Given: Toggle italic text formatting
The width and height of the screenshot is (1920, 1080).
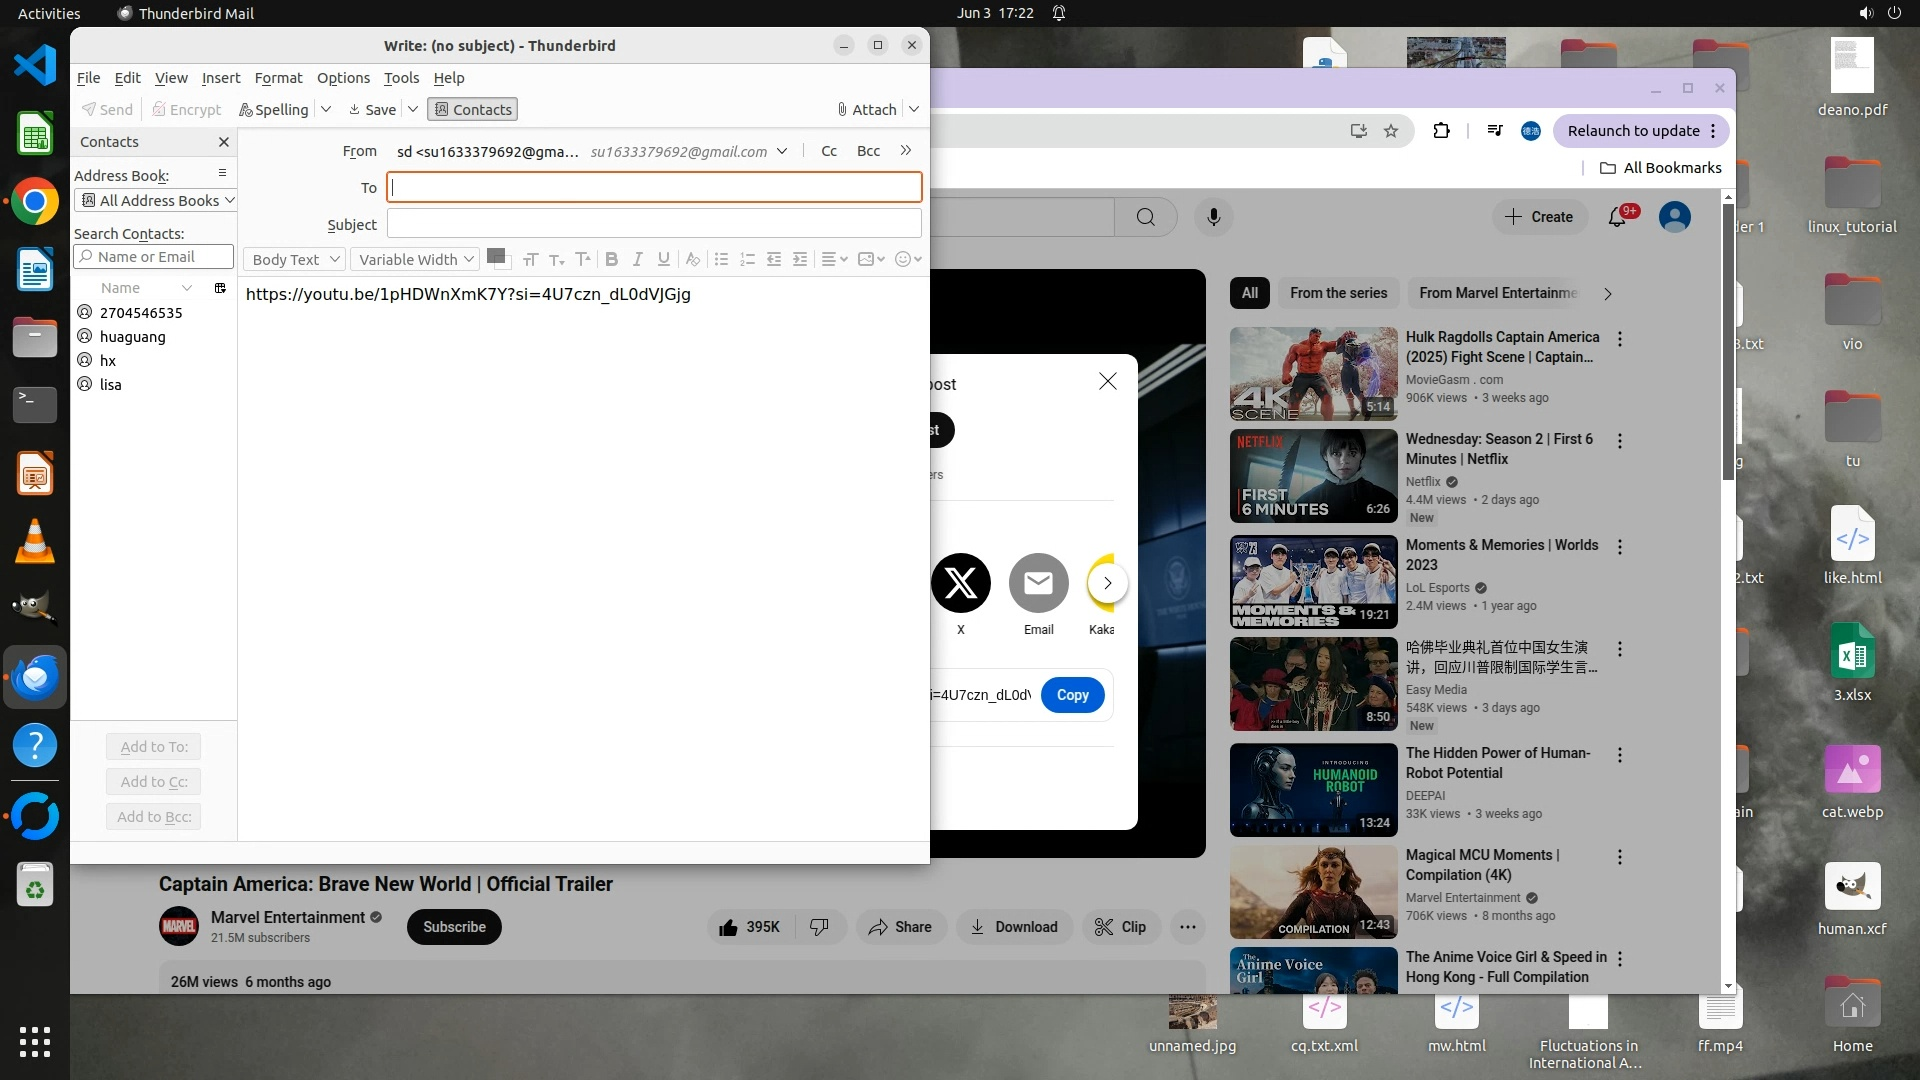Looking at the screenshot, I should [x=637, y=259].
